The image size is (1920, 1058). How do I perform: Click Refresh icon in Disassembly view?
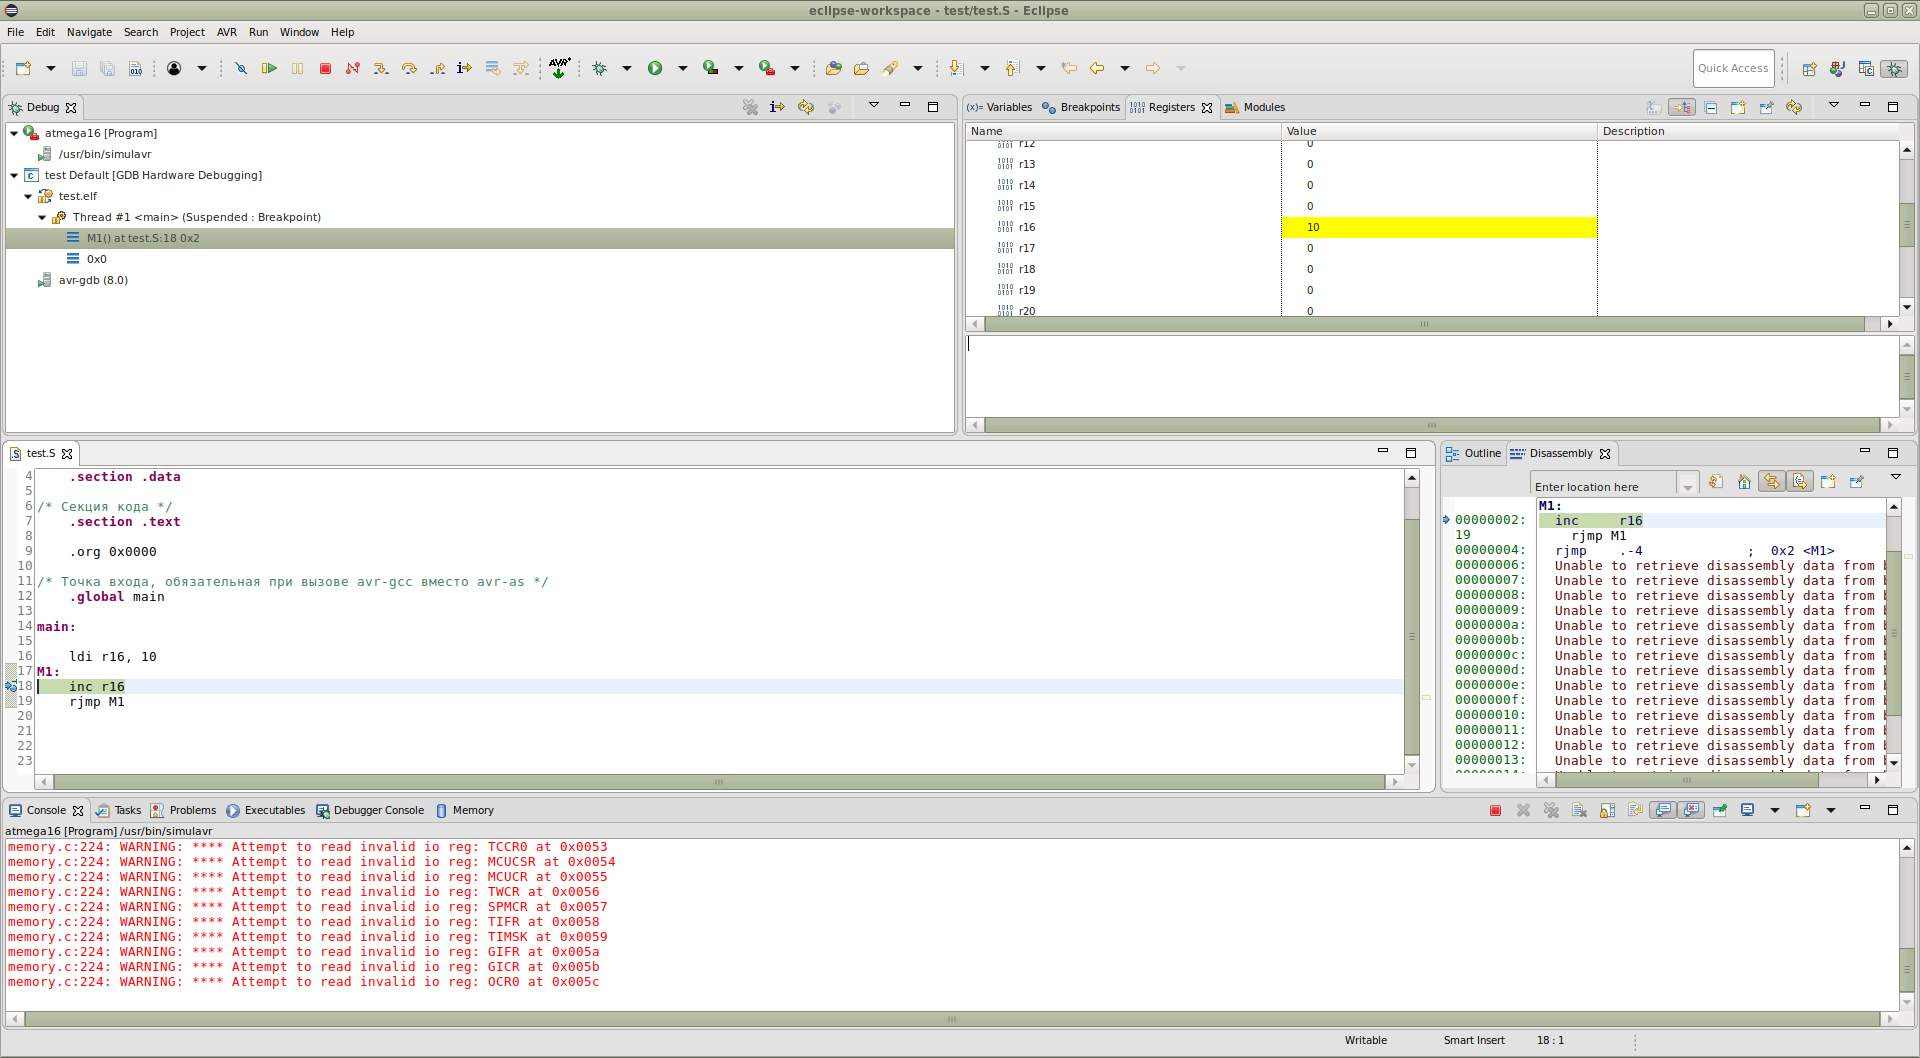[x=1716, y=482]
